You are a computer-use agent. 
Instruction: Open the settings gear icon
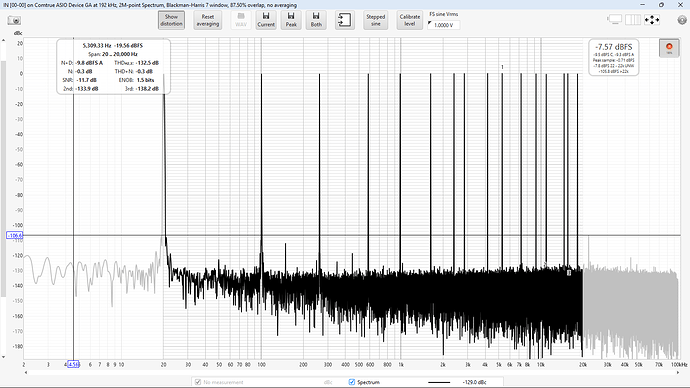pyautogui.click(x=682, y=20)
